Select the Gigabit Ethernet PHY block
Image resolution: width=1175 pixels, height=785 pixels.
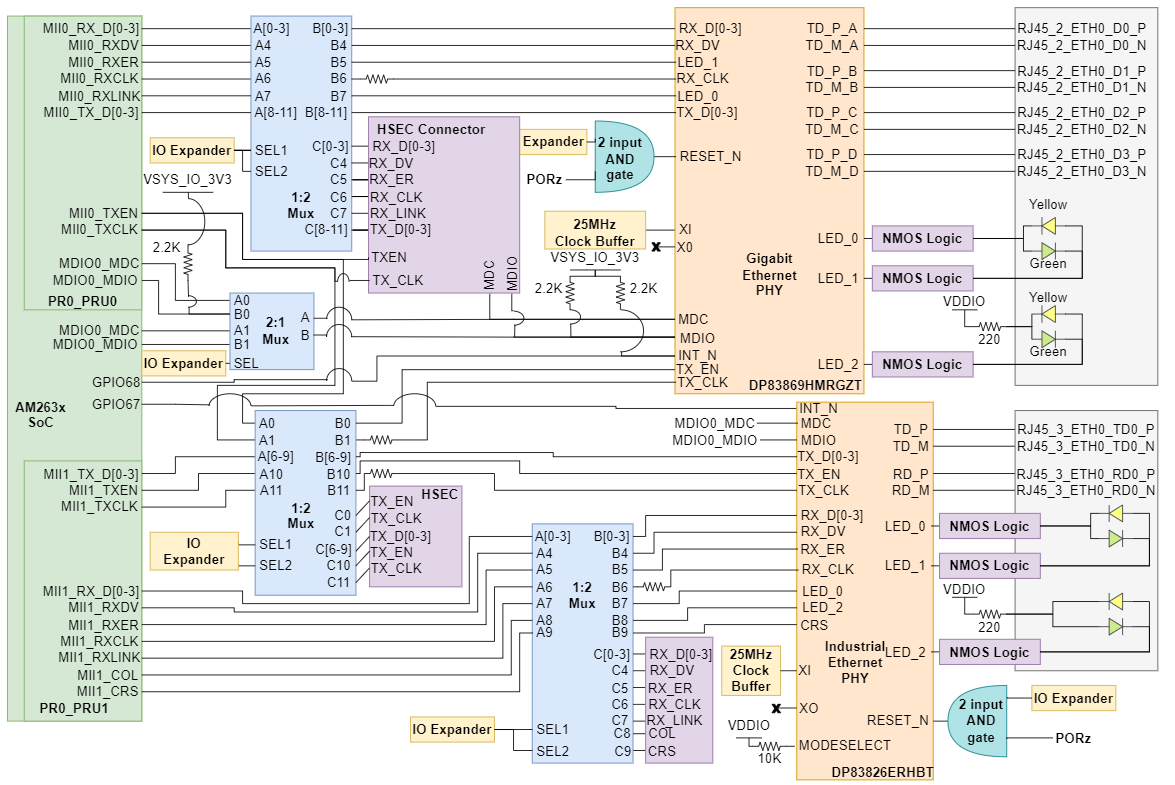(x=770, y=270)
